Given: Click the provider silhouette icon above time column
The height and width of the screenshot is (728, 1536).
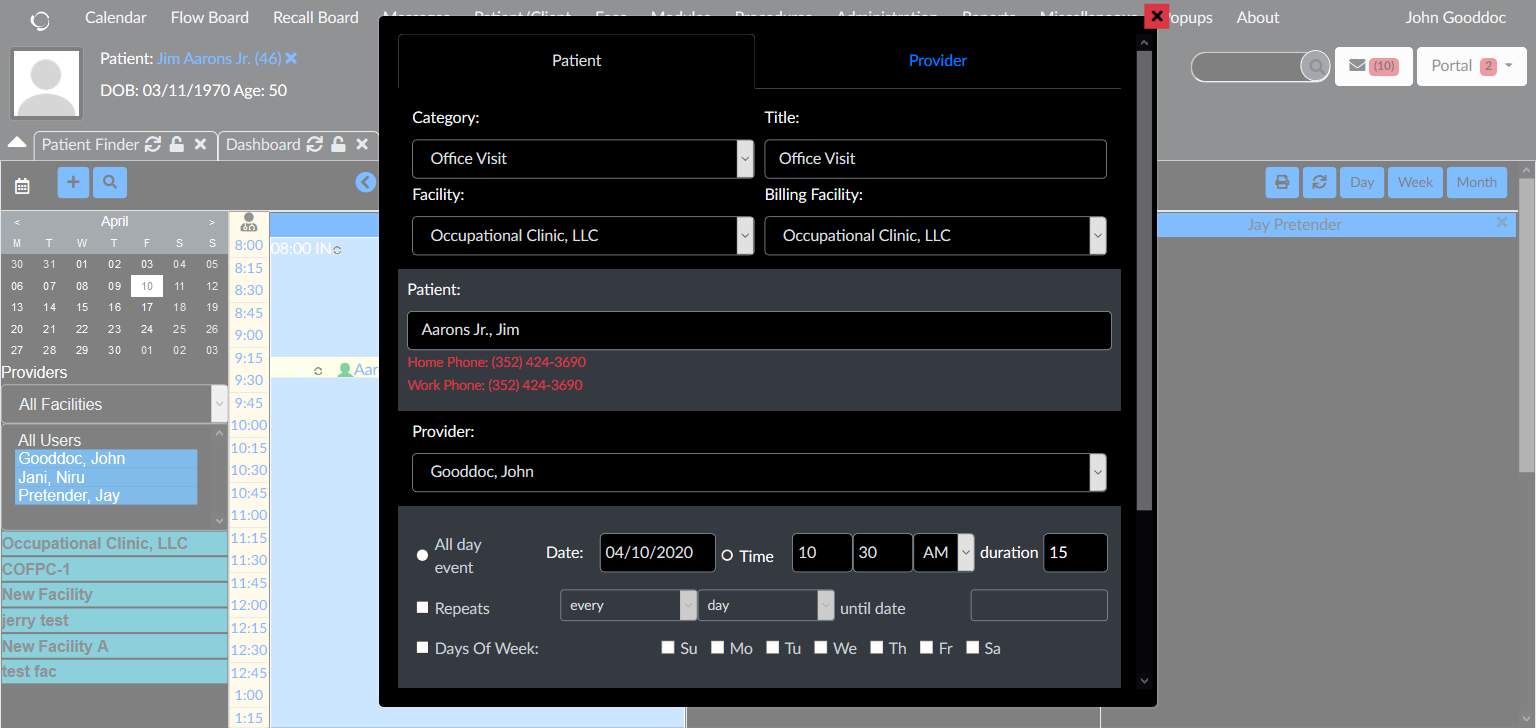Looking at the screenshot, I should (248, 222).
